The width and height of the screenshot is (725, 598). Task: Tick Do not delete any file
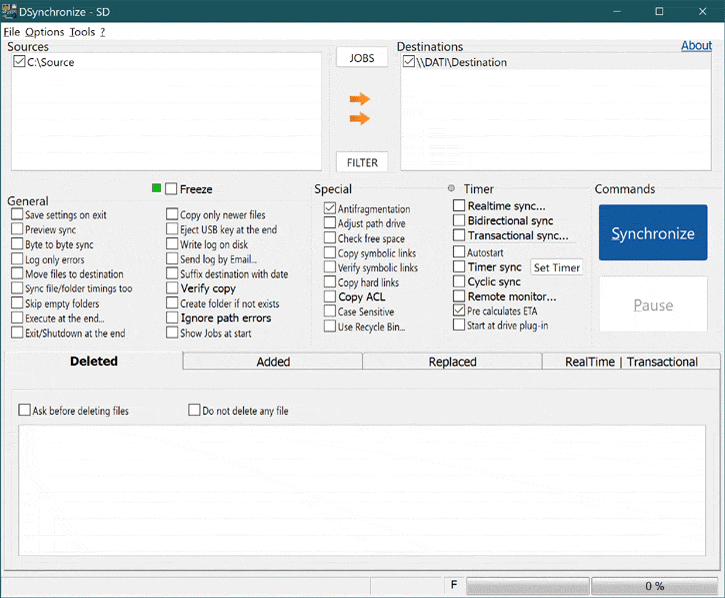pos(194,410)
